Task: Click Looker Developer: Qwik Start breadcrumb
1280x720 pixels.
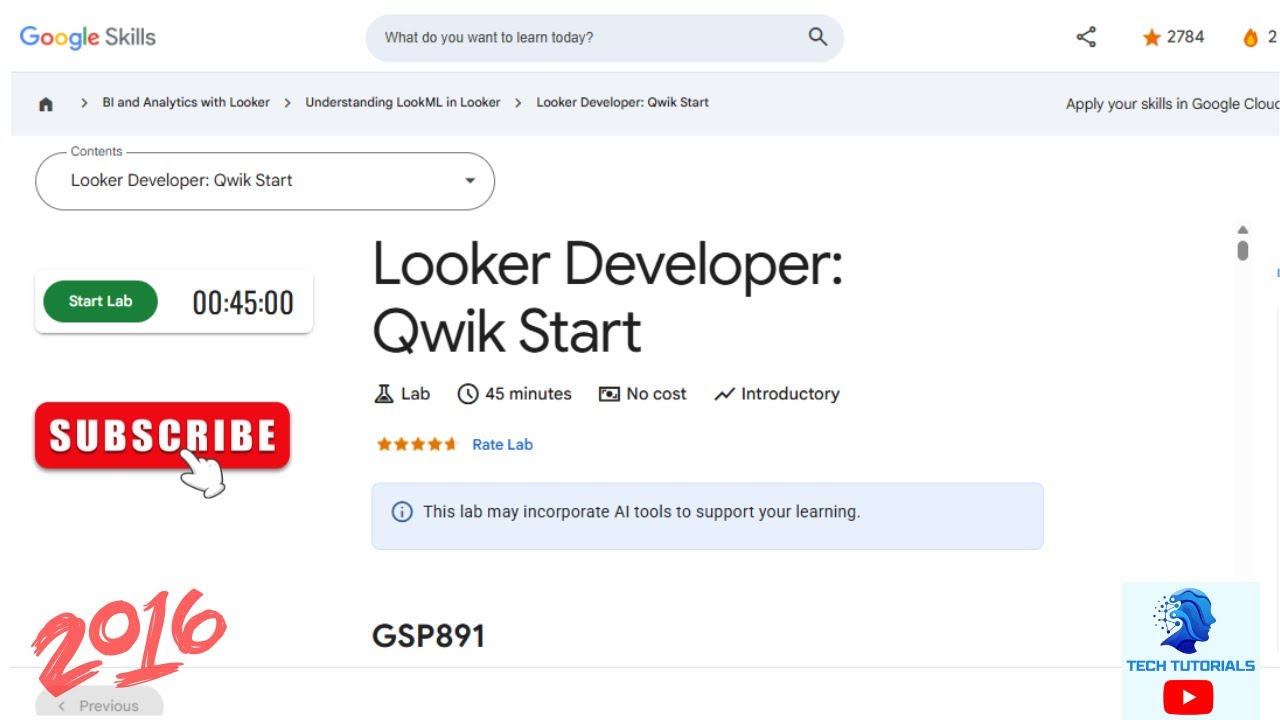Action: (x=622, y=102)
